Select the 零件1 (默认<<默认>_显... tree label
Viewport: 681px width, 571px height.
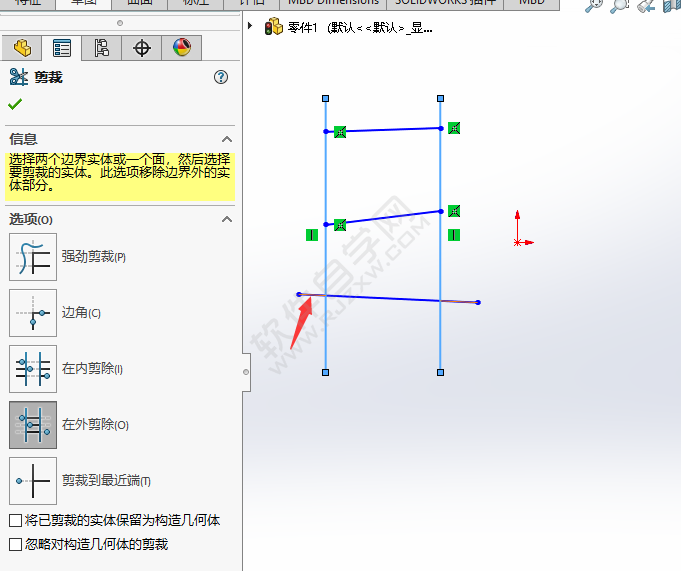point(360,28)
